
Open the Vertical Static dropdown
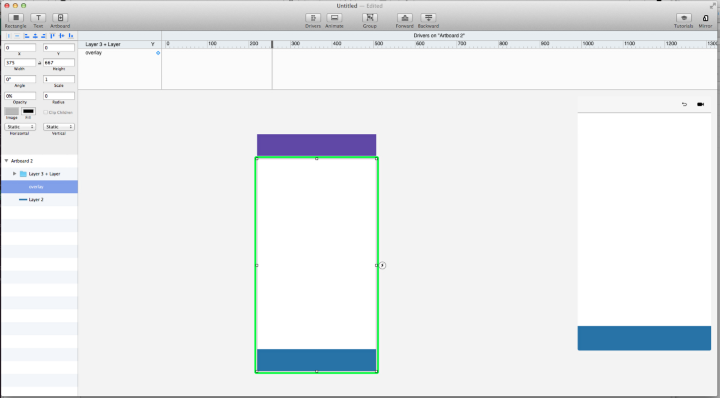click(x=59, y=127)
